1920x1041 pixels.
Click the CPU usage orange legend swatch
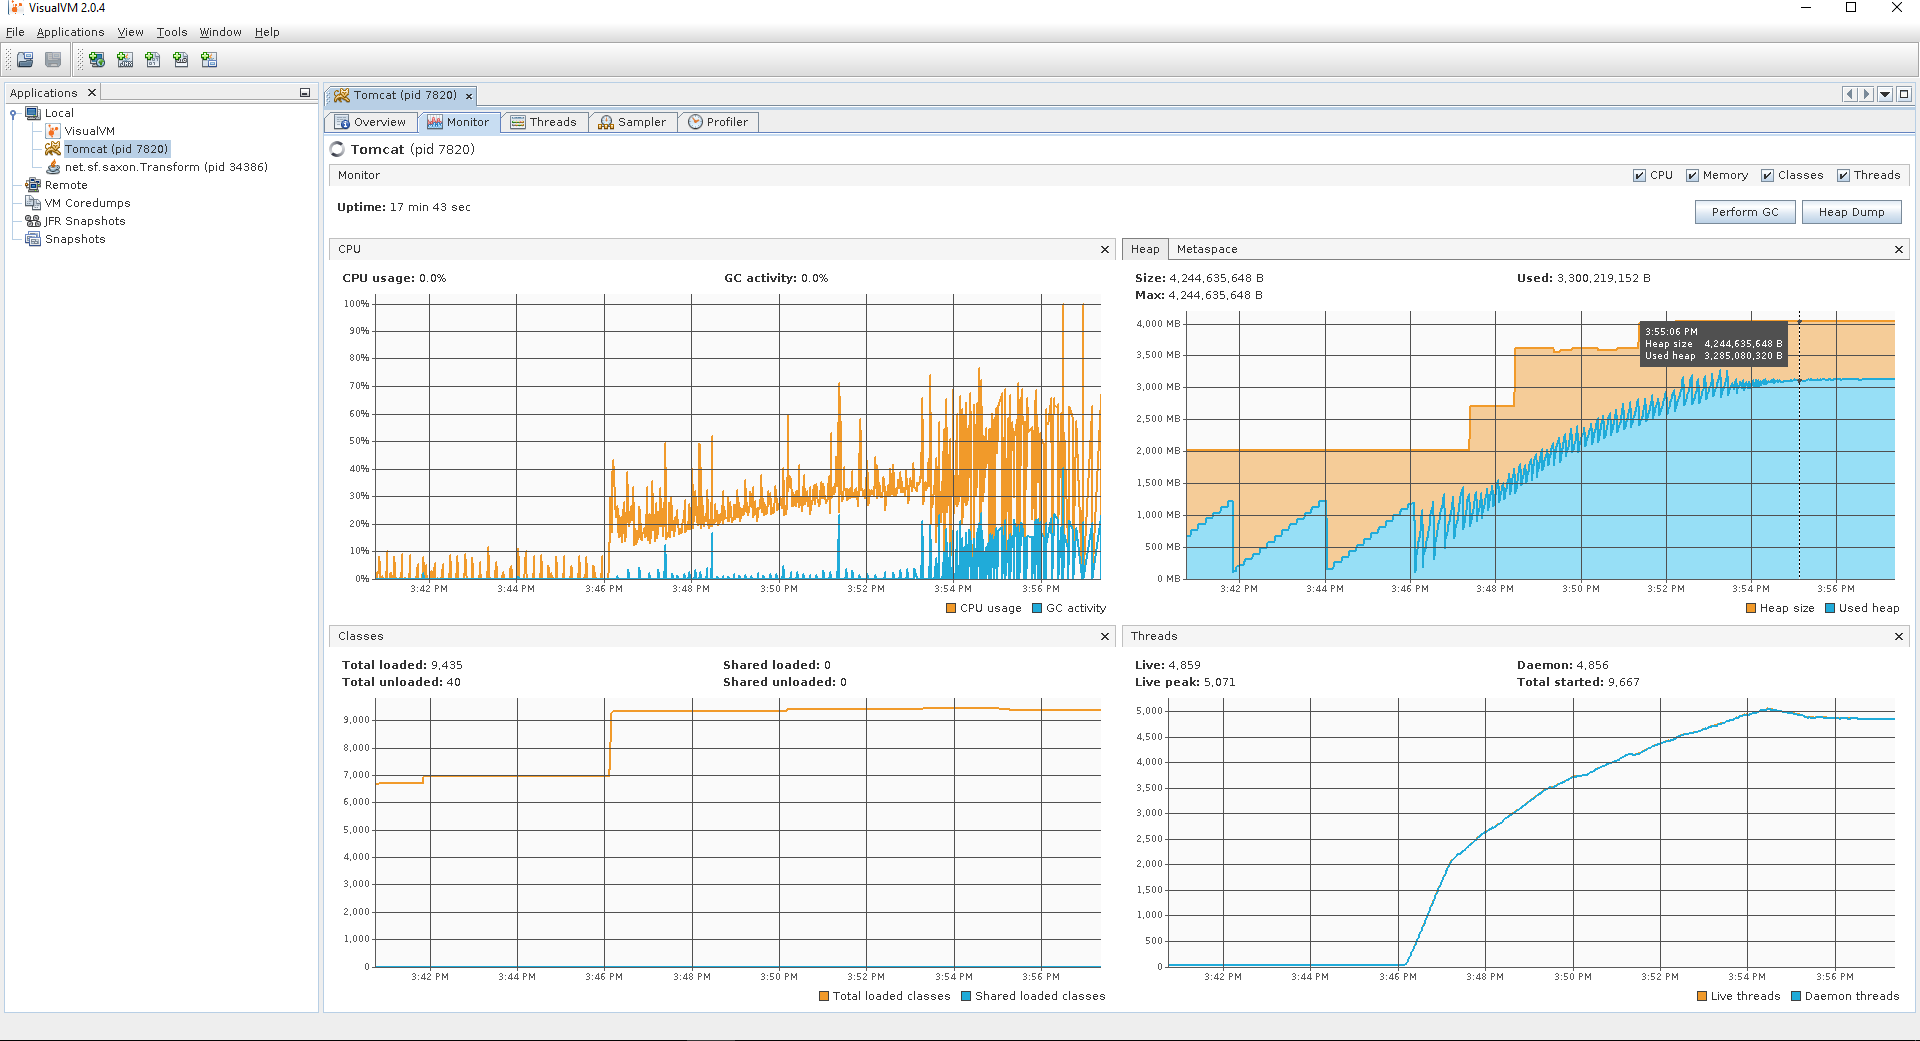951,608
